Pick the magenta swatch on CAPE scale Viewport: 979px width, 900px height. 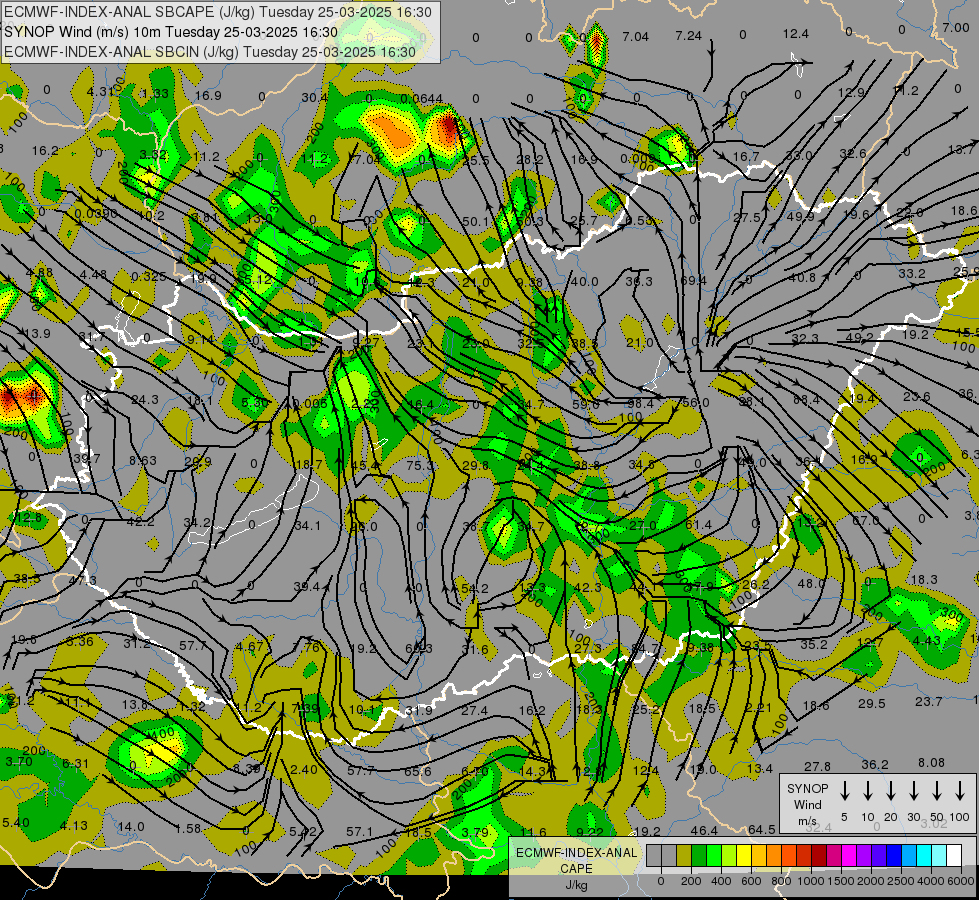(849, 855)
